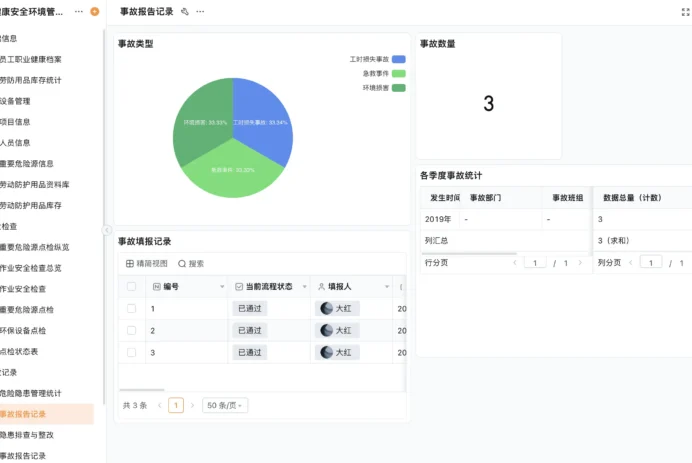Open 项目信息 in the sidebar
The width and height of the screenshot is (692, 463).
tap(15, 122)
